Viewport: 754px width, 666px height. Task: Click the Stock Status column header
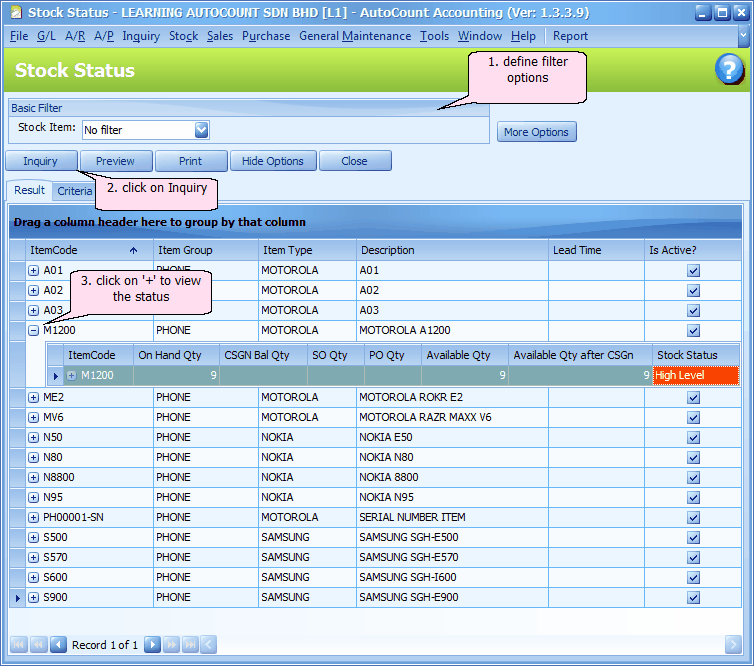(695, 355)
